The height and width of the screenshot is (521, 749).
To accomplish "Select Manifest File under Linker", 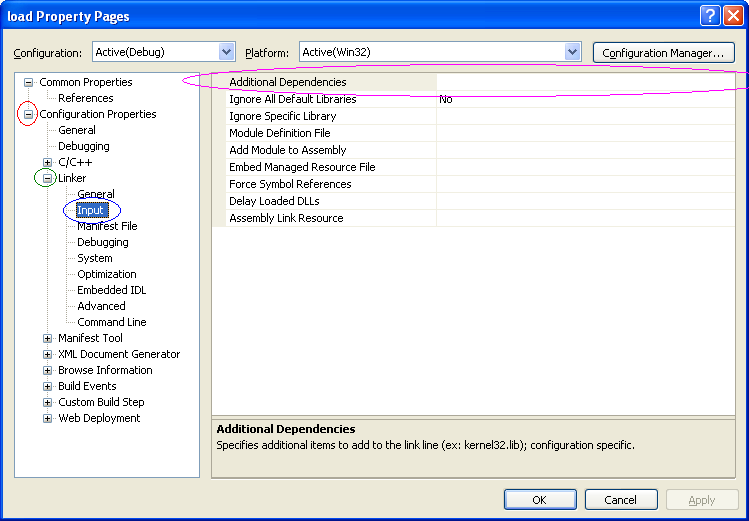I will pos(107,226).
